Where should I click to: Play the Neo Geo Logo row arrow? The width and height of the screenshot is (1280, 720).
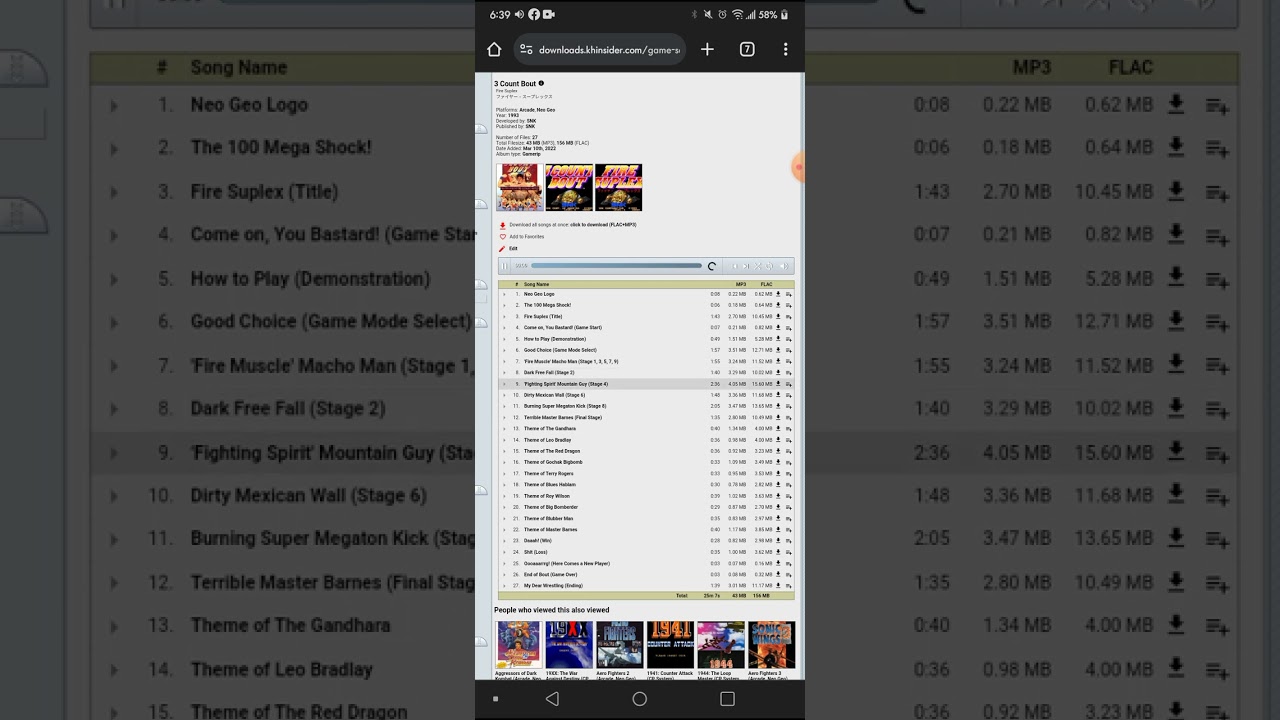(504, 294)
